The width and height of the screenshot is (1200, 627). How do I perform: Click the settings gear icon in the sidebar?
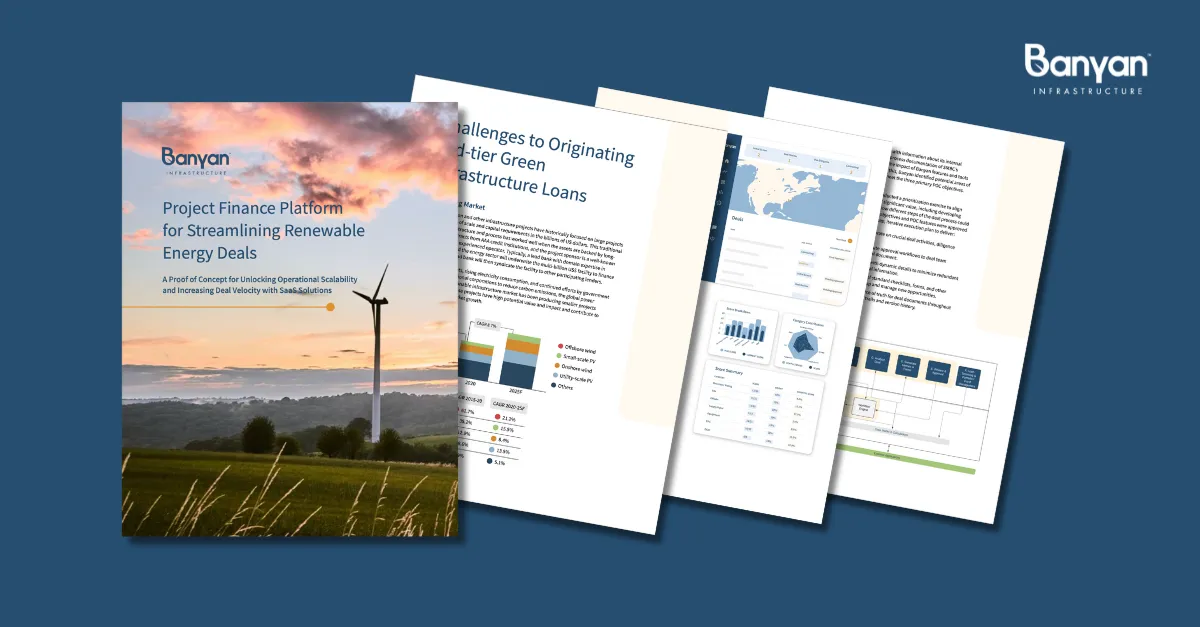719,203
